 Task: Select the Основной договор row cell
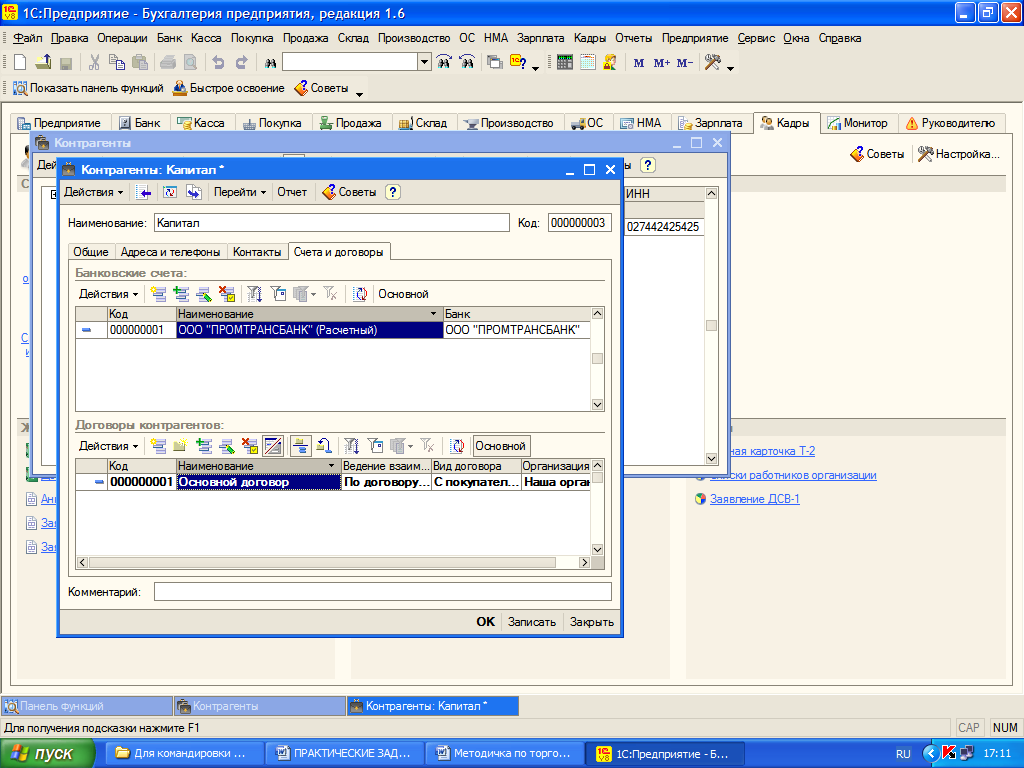[259, 482]
